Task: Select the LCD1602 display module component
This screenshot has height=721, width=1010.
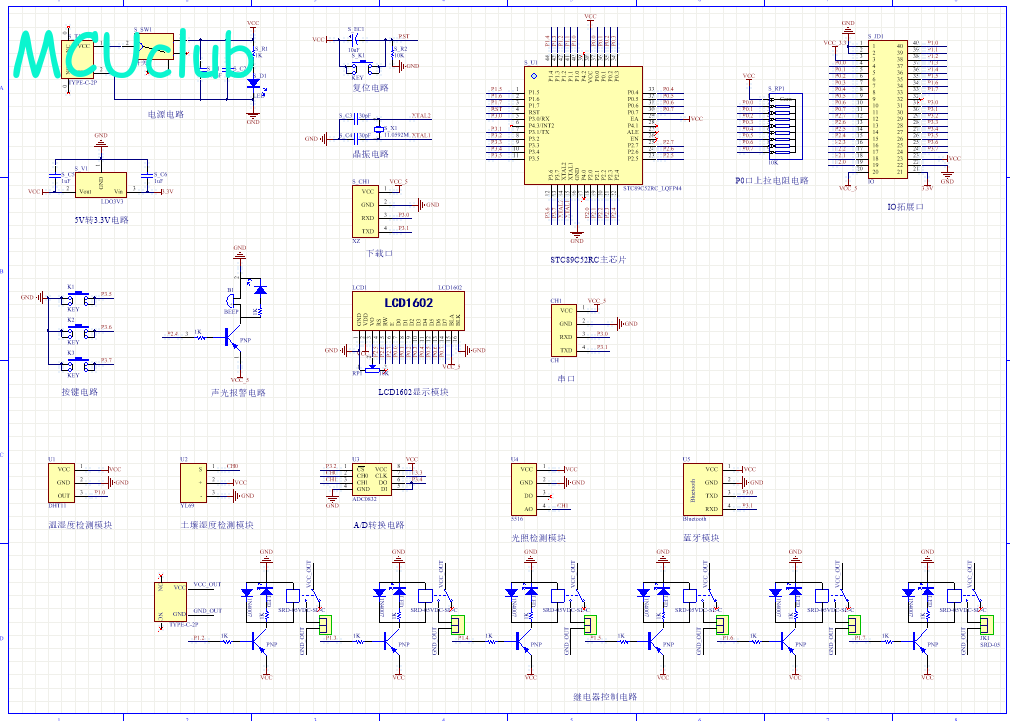Action: [407, 311]
